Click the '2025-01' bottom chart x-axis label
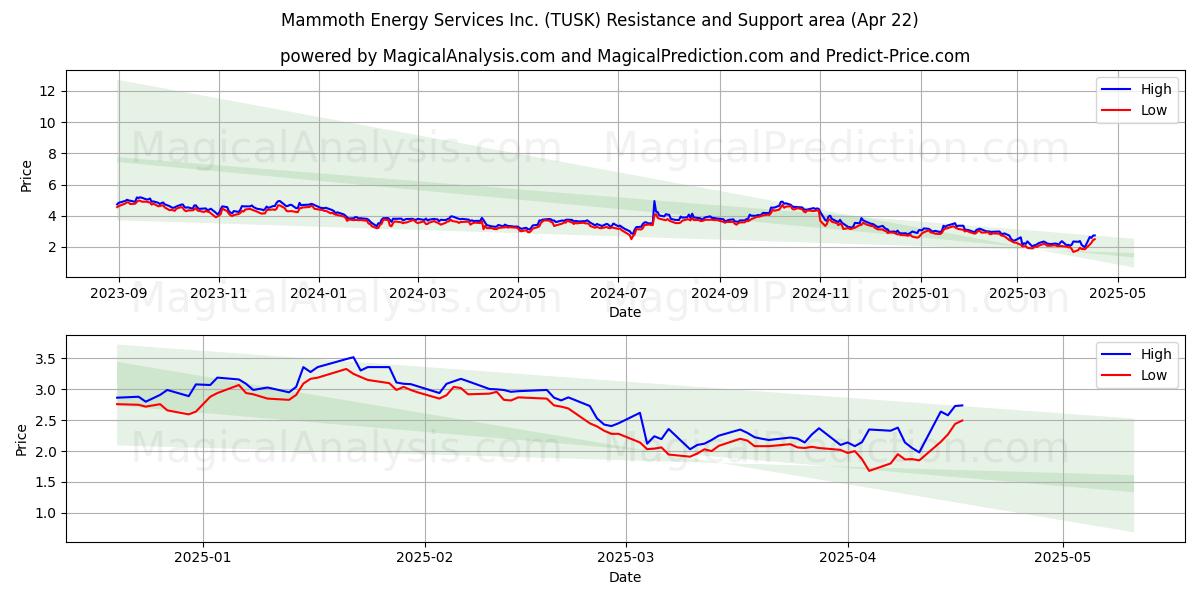This screenshot has width=1200, height=600. tap(203, 559)
